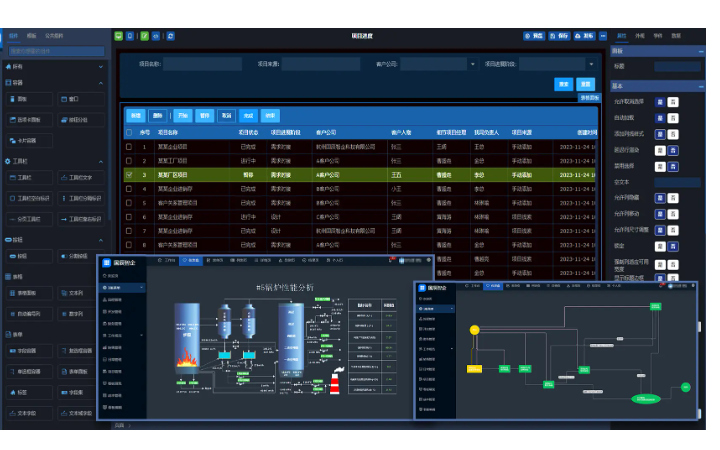The height and width of the screenshot is (450, 720).
Task: Collapse the 基本 properties section minus
Action: 701,86
